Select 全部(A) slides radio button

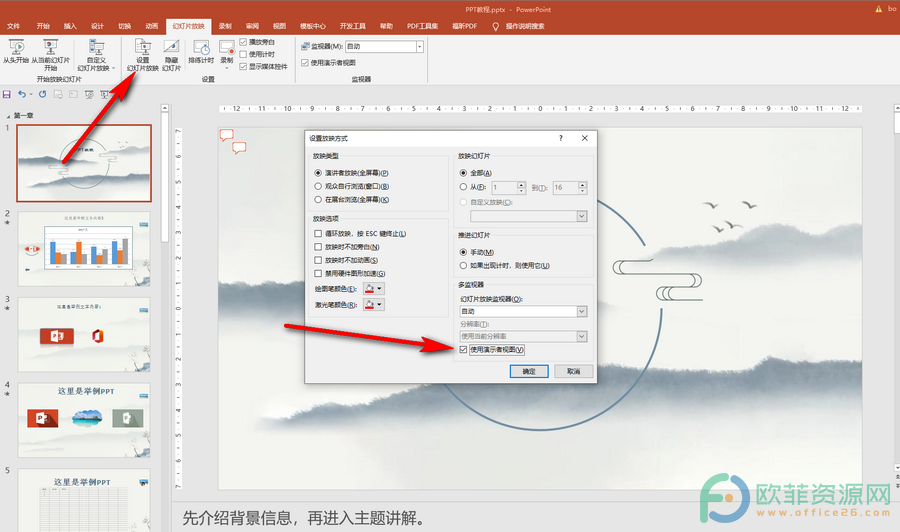pyautogui.click(x=463, y=173)
